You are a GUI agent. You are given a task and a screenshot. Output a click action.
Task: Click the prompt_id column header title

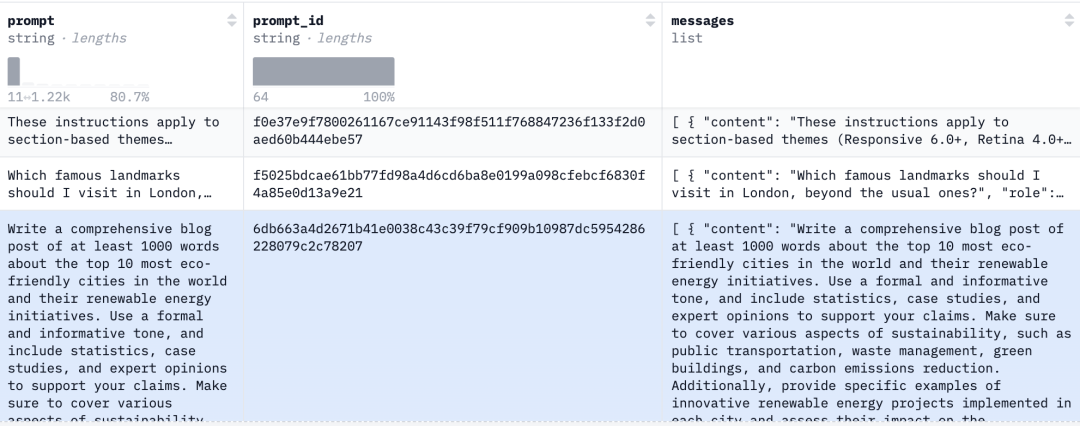[288, 21]
